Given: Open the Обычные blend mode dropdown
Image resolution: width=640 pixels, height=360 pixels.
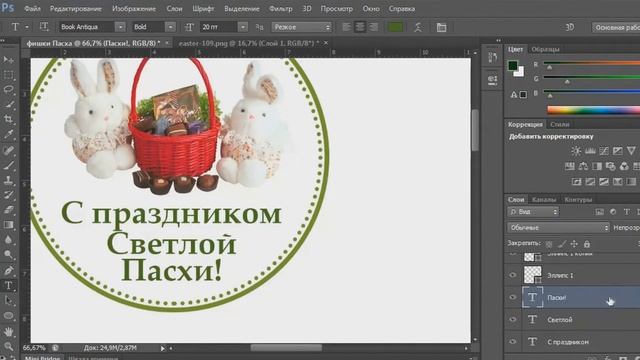Looking at the screenshot, I should click(x=558, y=227).
